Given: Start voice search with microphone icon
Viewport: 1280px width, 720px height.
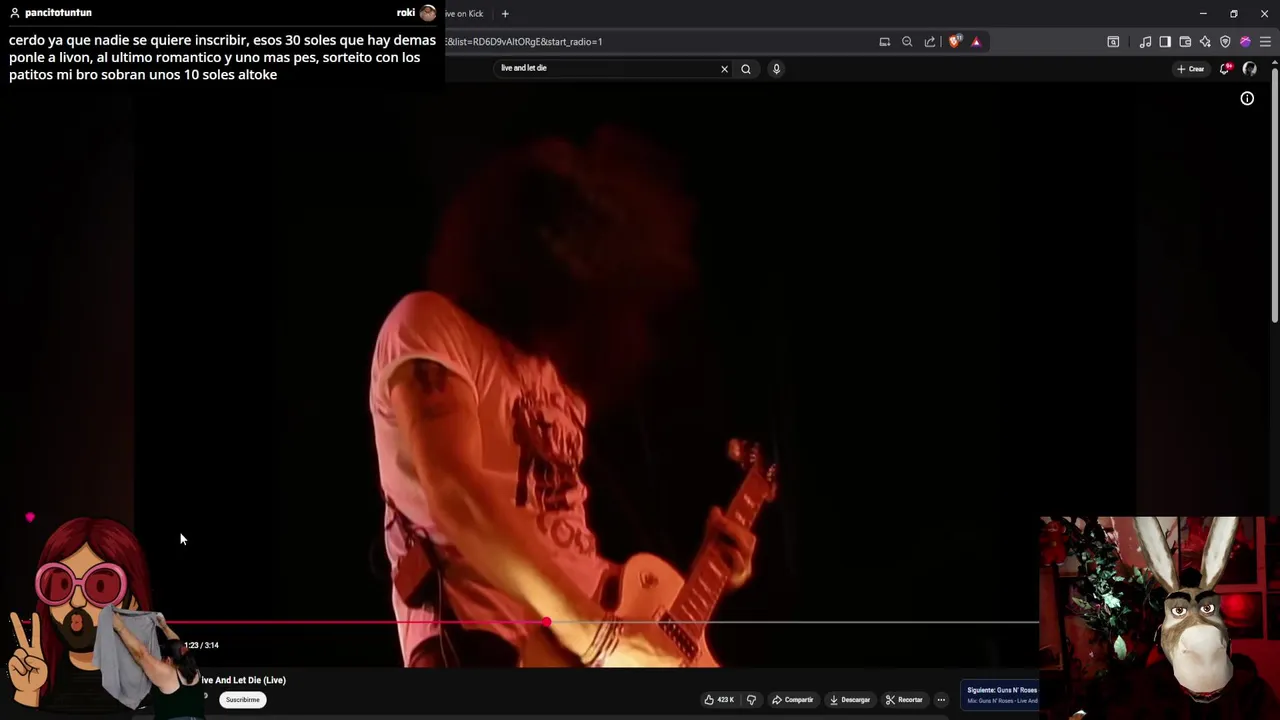Looking at the screenshot, I should (x=776, y=69).
